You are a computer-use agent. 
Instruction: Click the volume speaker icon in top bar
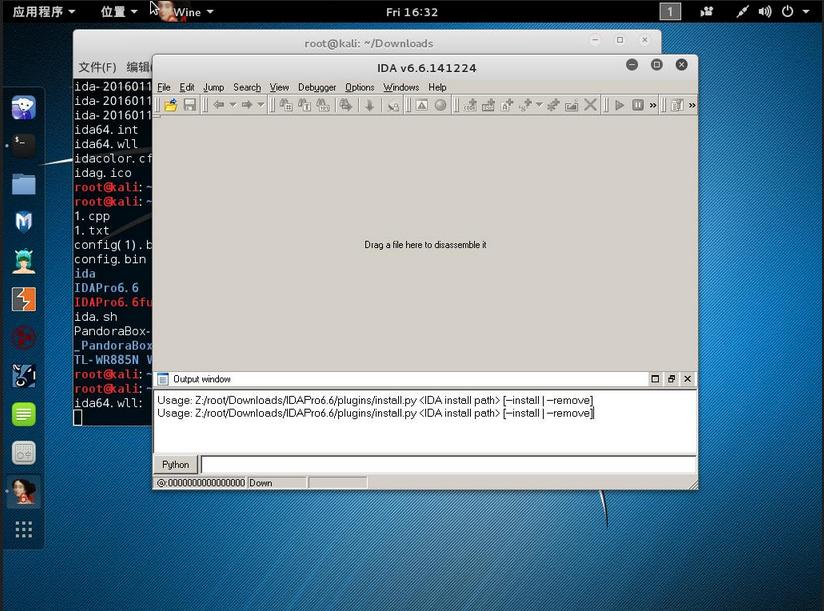[x=765, y=12]
